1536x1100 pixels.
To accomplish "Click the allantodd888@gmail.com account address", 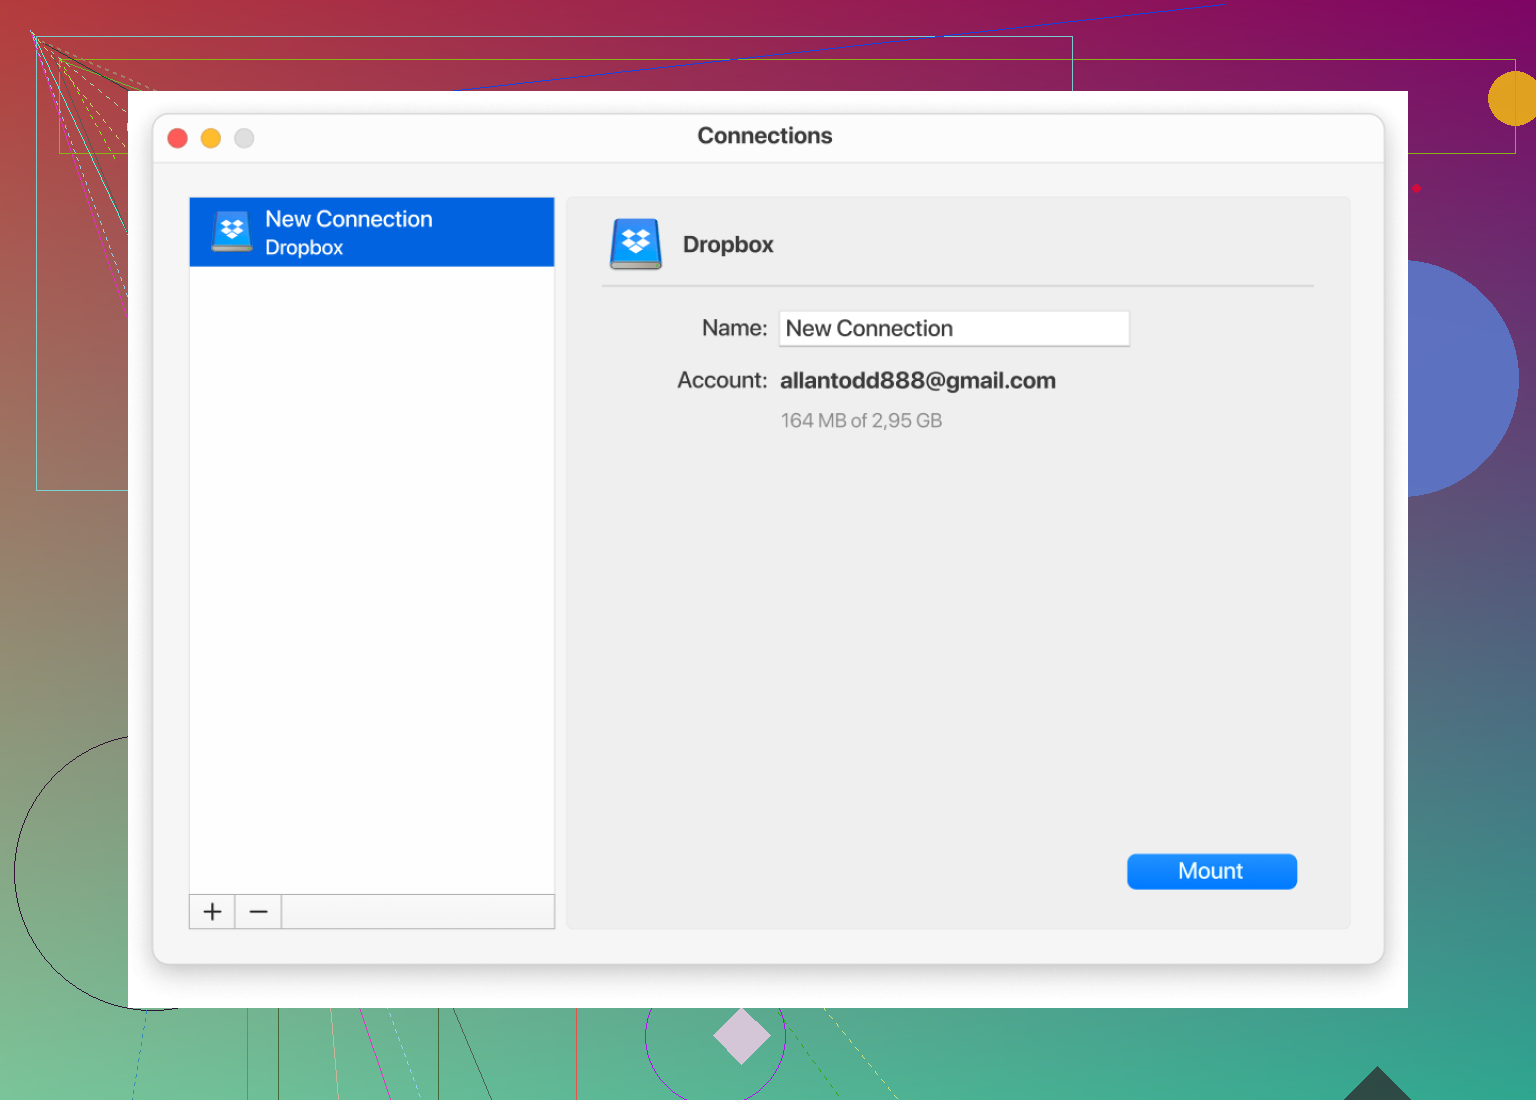I will [917, 381].
